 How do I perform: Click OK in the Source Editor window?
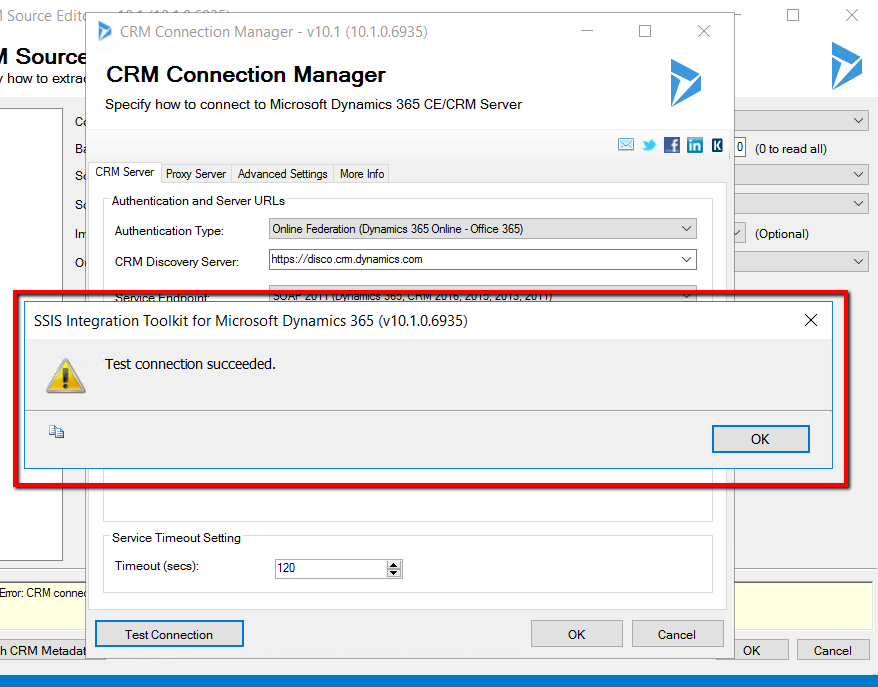pyautogui.click(x=752, y=650)
